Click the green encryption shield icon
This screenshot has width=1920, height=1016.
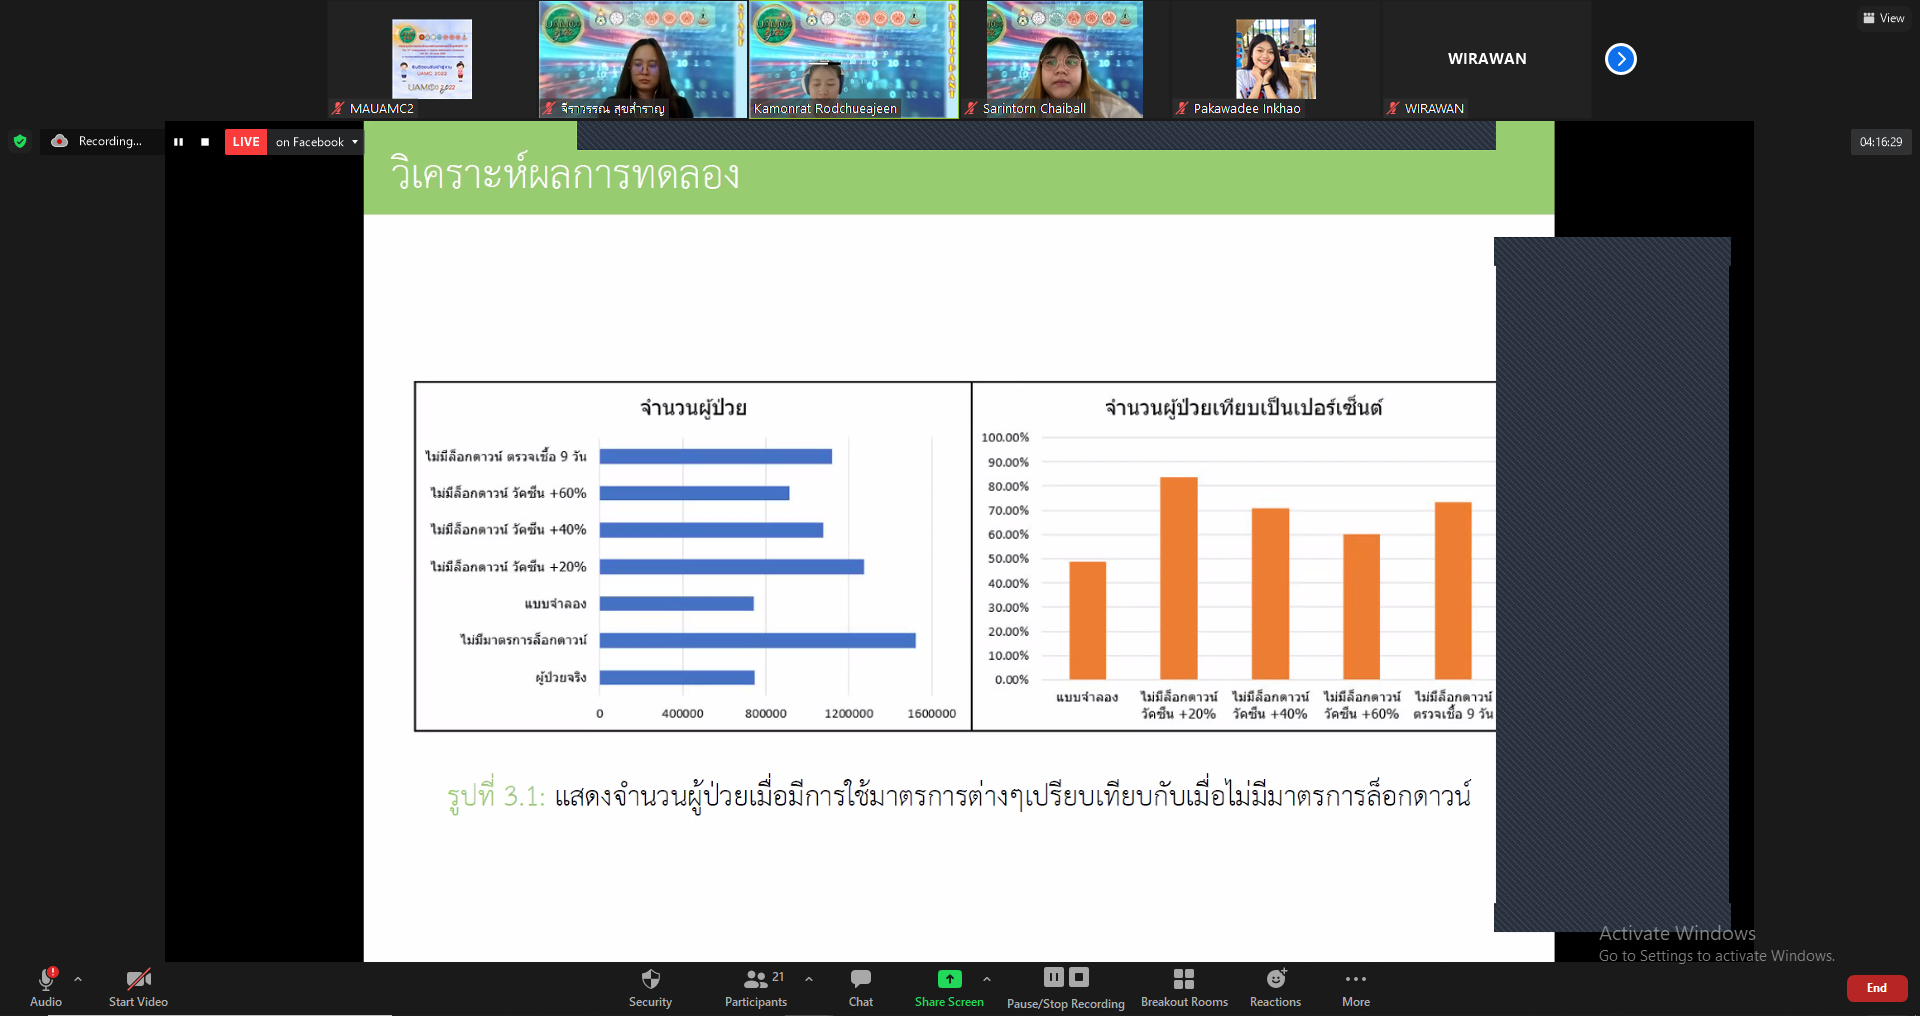click(x=20, y=141)
